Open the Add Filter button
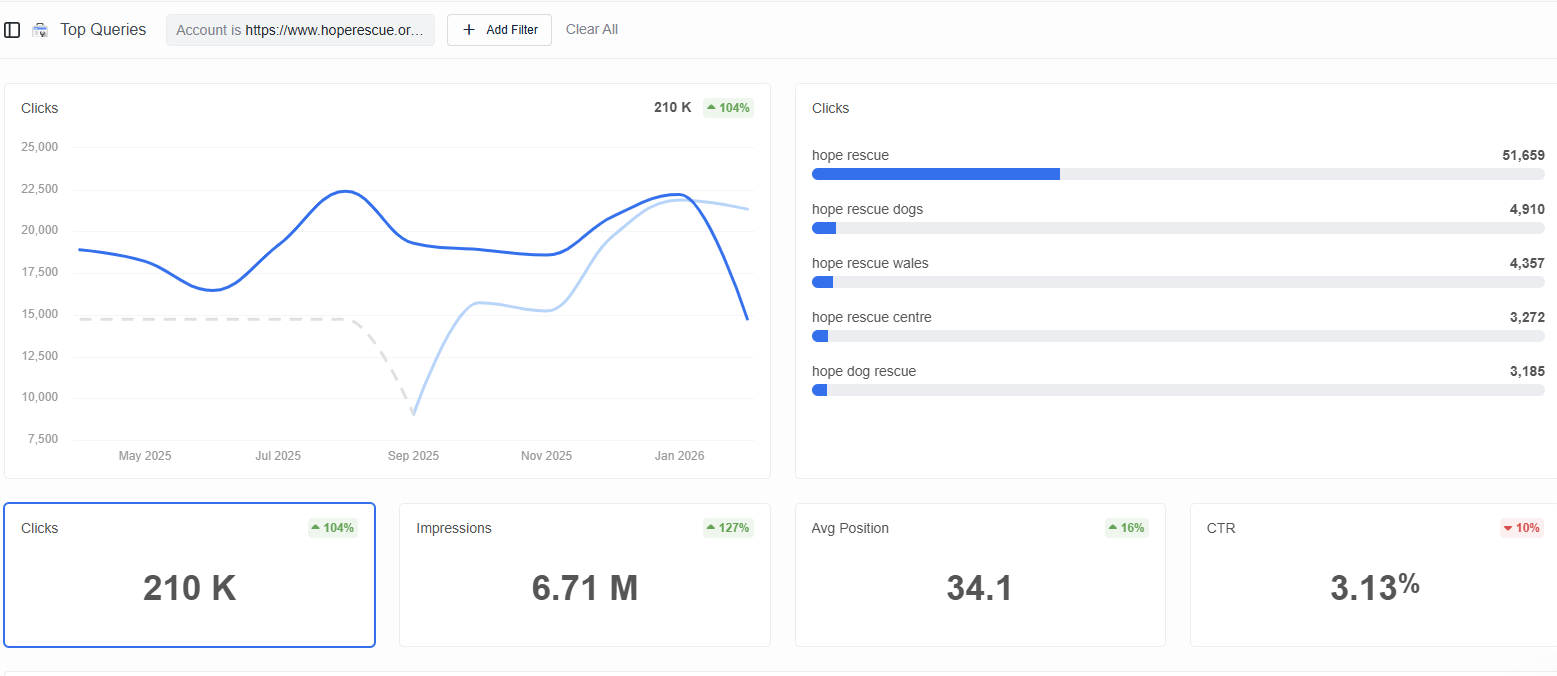This screenshot has width=1557, height=676. (499, 30)
